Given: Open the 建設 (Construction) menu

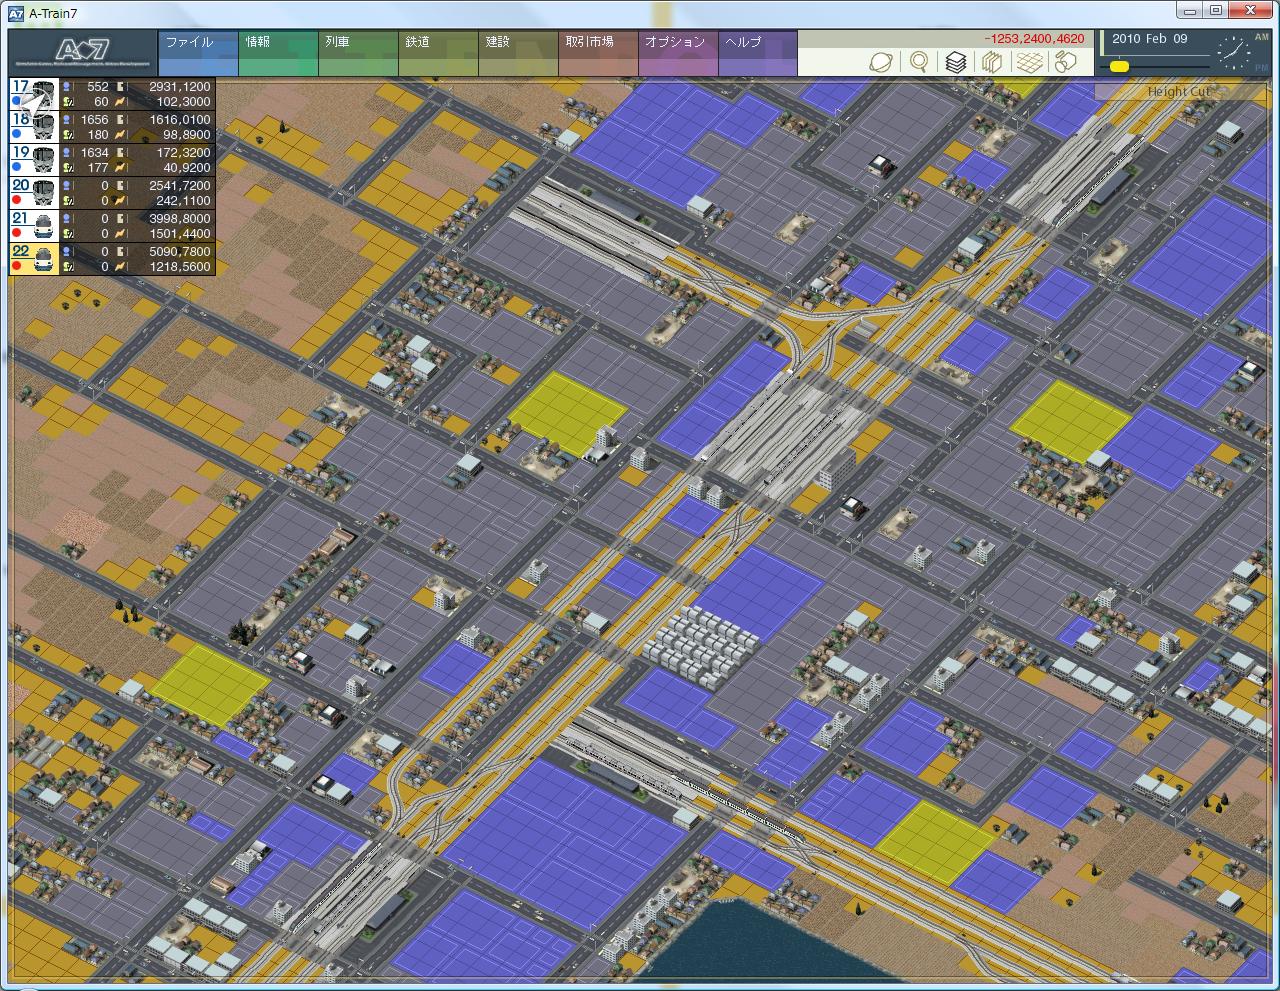Looking at the screenshot, I should coord(518,53).
